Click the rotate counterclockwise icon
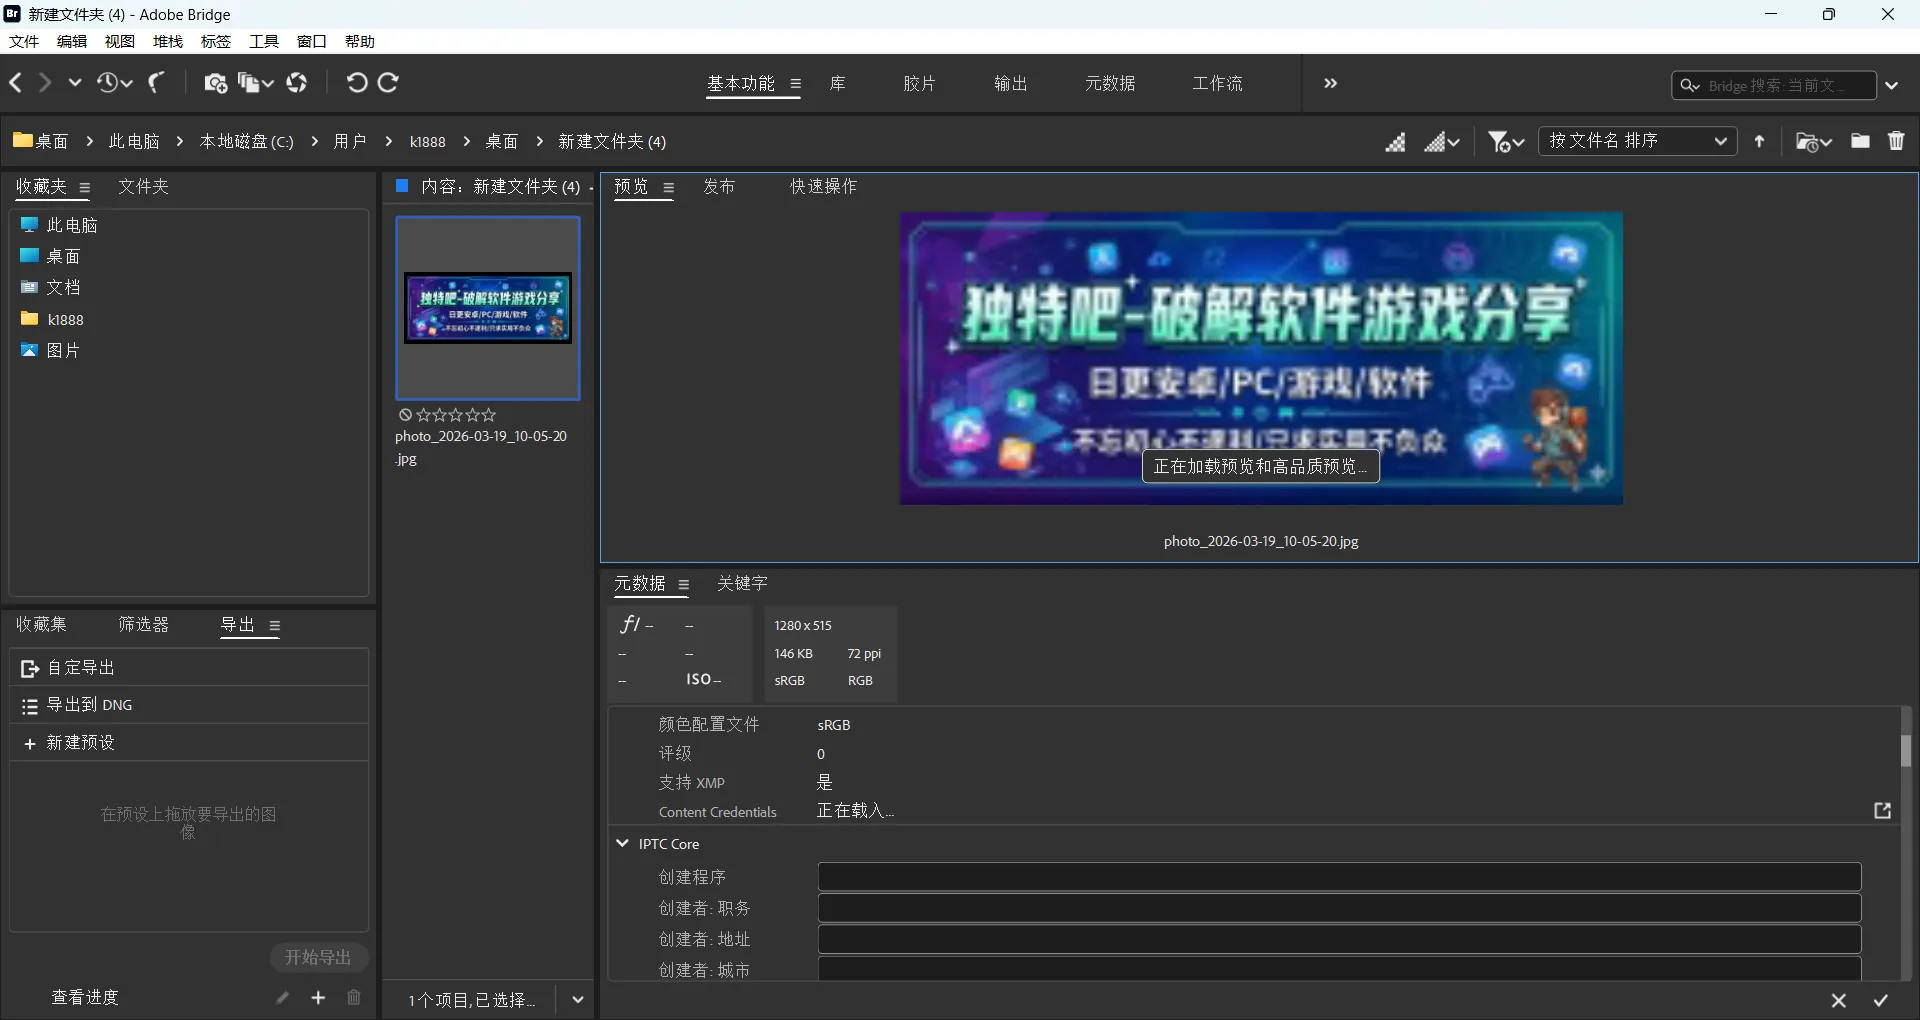 point(357,83)
